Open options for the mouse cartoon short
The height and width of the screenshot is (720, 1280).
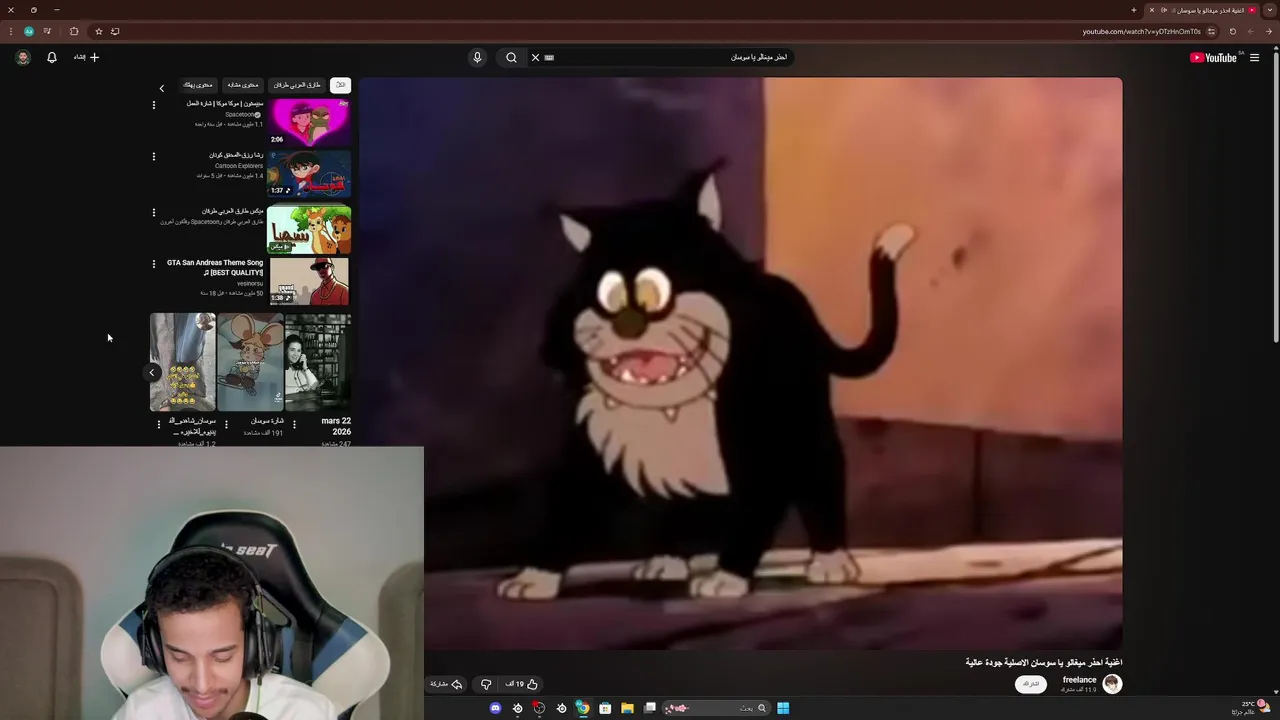[x=226, y=424]
